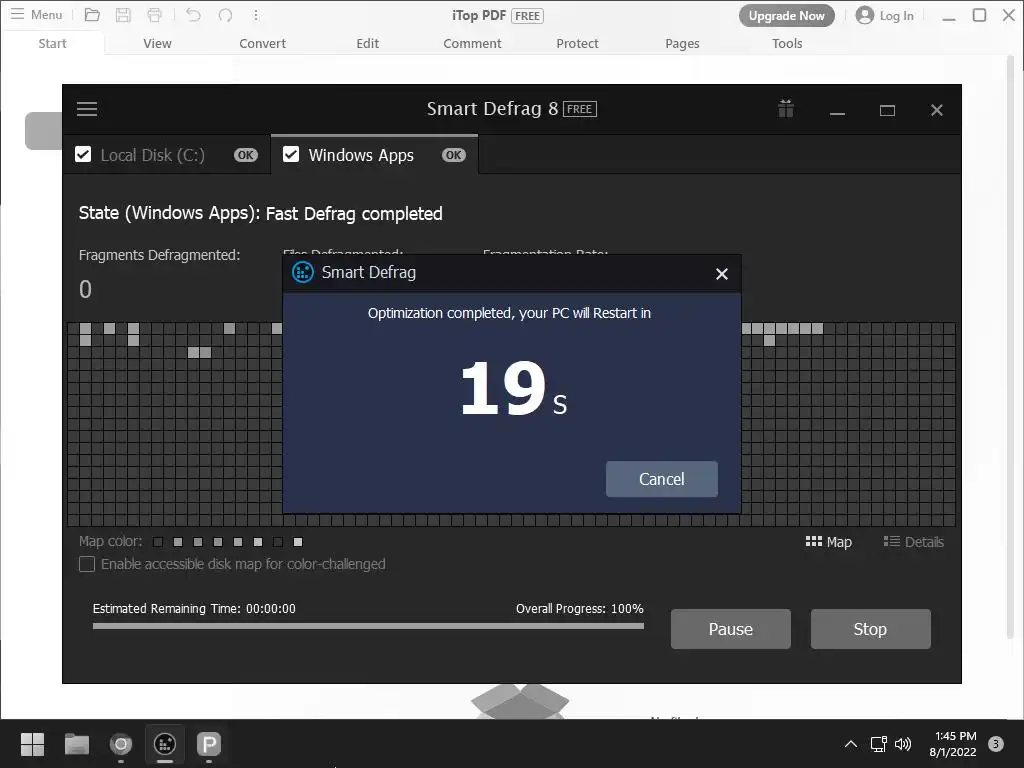Image resolution: width=1024 pixels, height=768 pixels.
Task: Open Smart Defrag hamburger menu
Action: click(x=87, y=109)
